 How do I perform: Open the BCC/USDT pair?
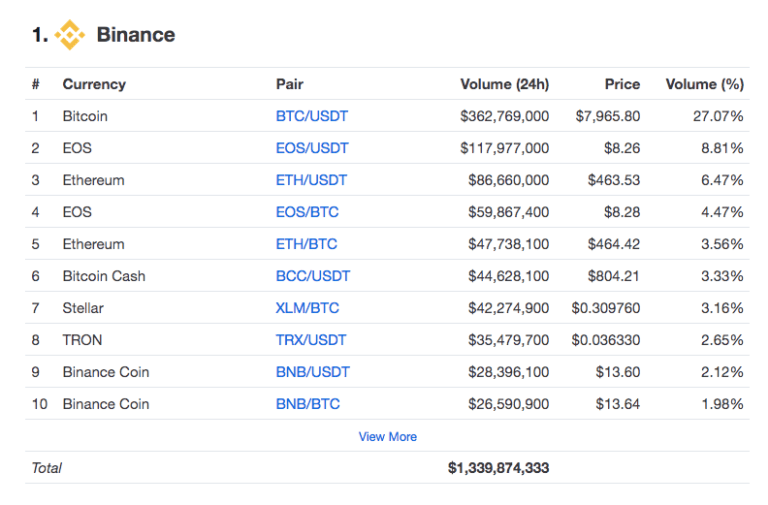[313, 276]
